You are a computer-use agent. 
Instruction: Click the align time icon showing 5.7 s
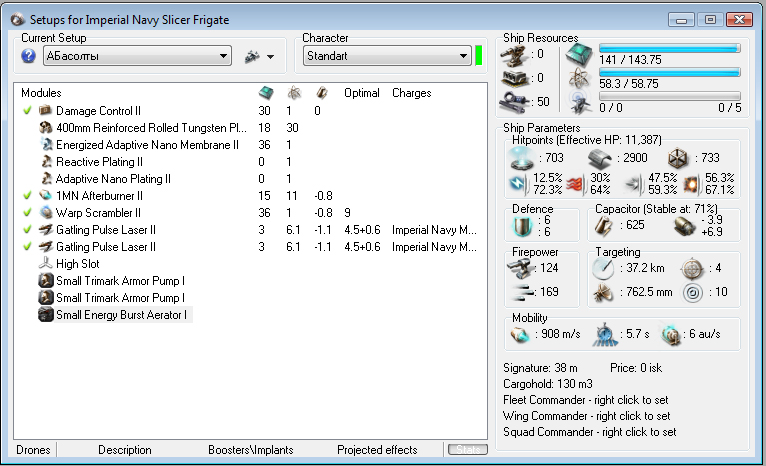(605, 335)
